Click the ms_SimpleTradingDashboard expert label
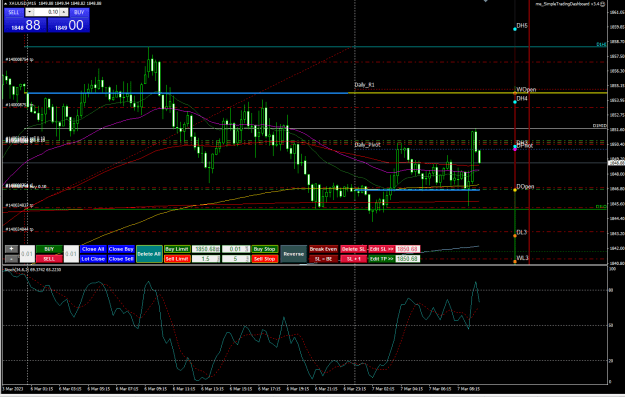Viewport: 625px width, 397px height. point(567,4)
